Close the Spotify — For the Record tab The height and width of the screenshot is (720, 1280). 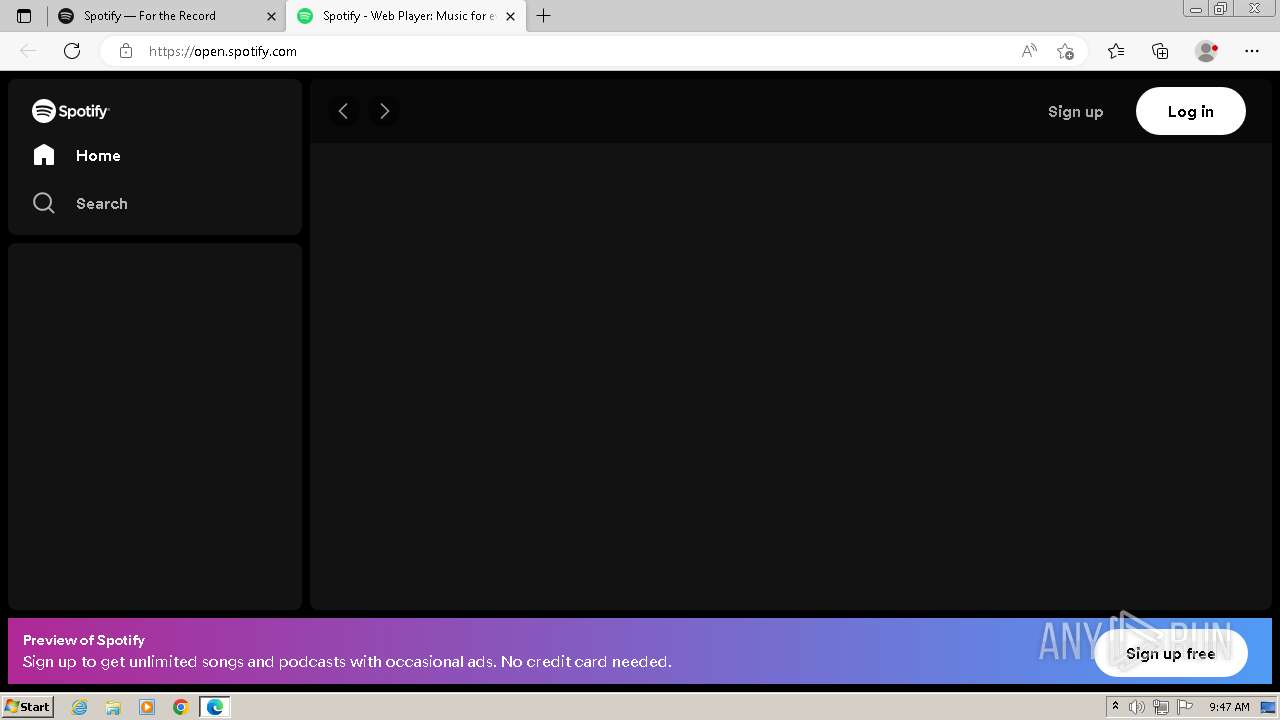pos(271,16)
